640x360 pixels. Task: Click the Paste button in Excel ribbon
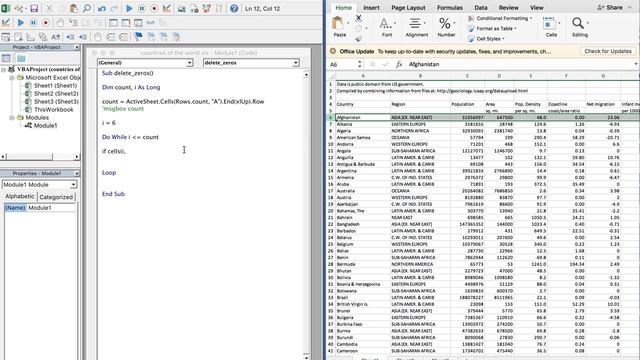click(340, 27)
